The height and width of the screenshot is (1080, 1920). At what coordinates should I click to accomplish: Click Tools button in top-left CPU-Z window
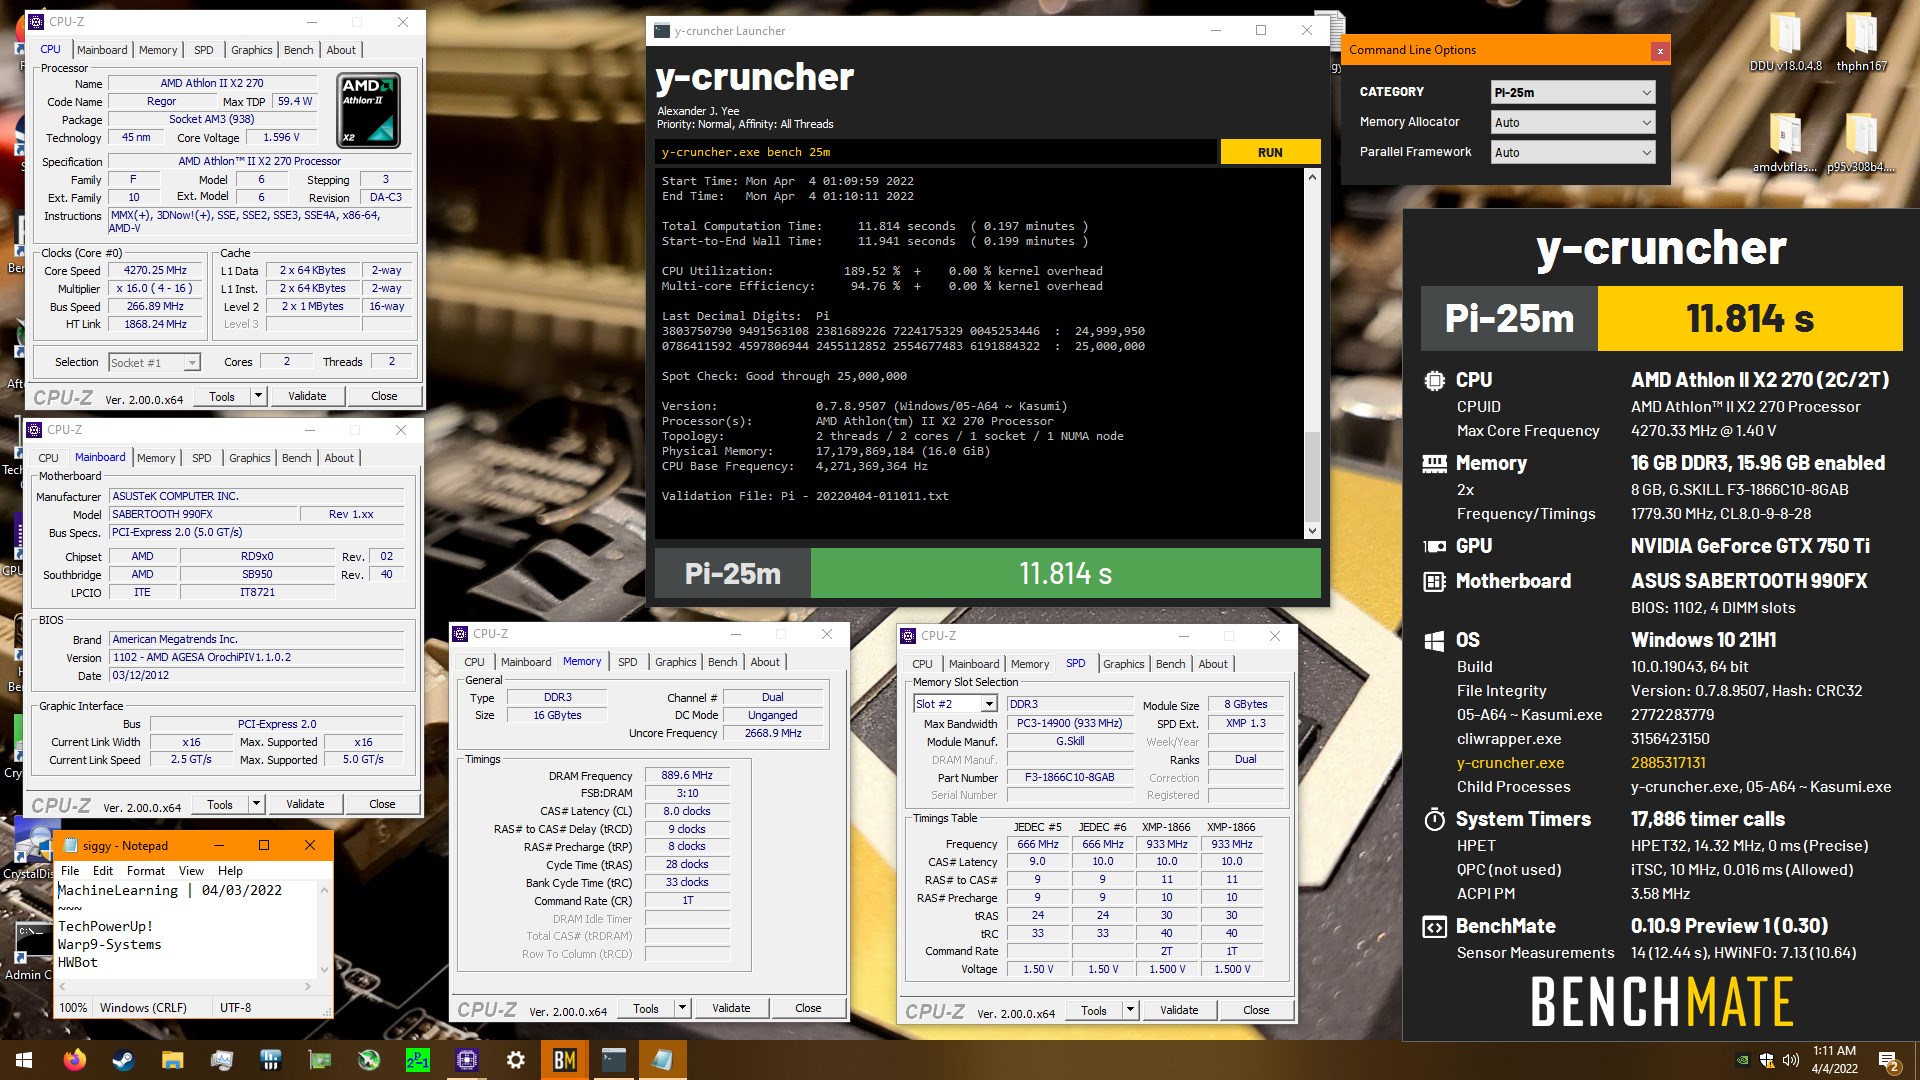point(222,396)
